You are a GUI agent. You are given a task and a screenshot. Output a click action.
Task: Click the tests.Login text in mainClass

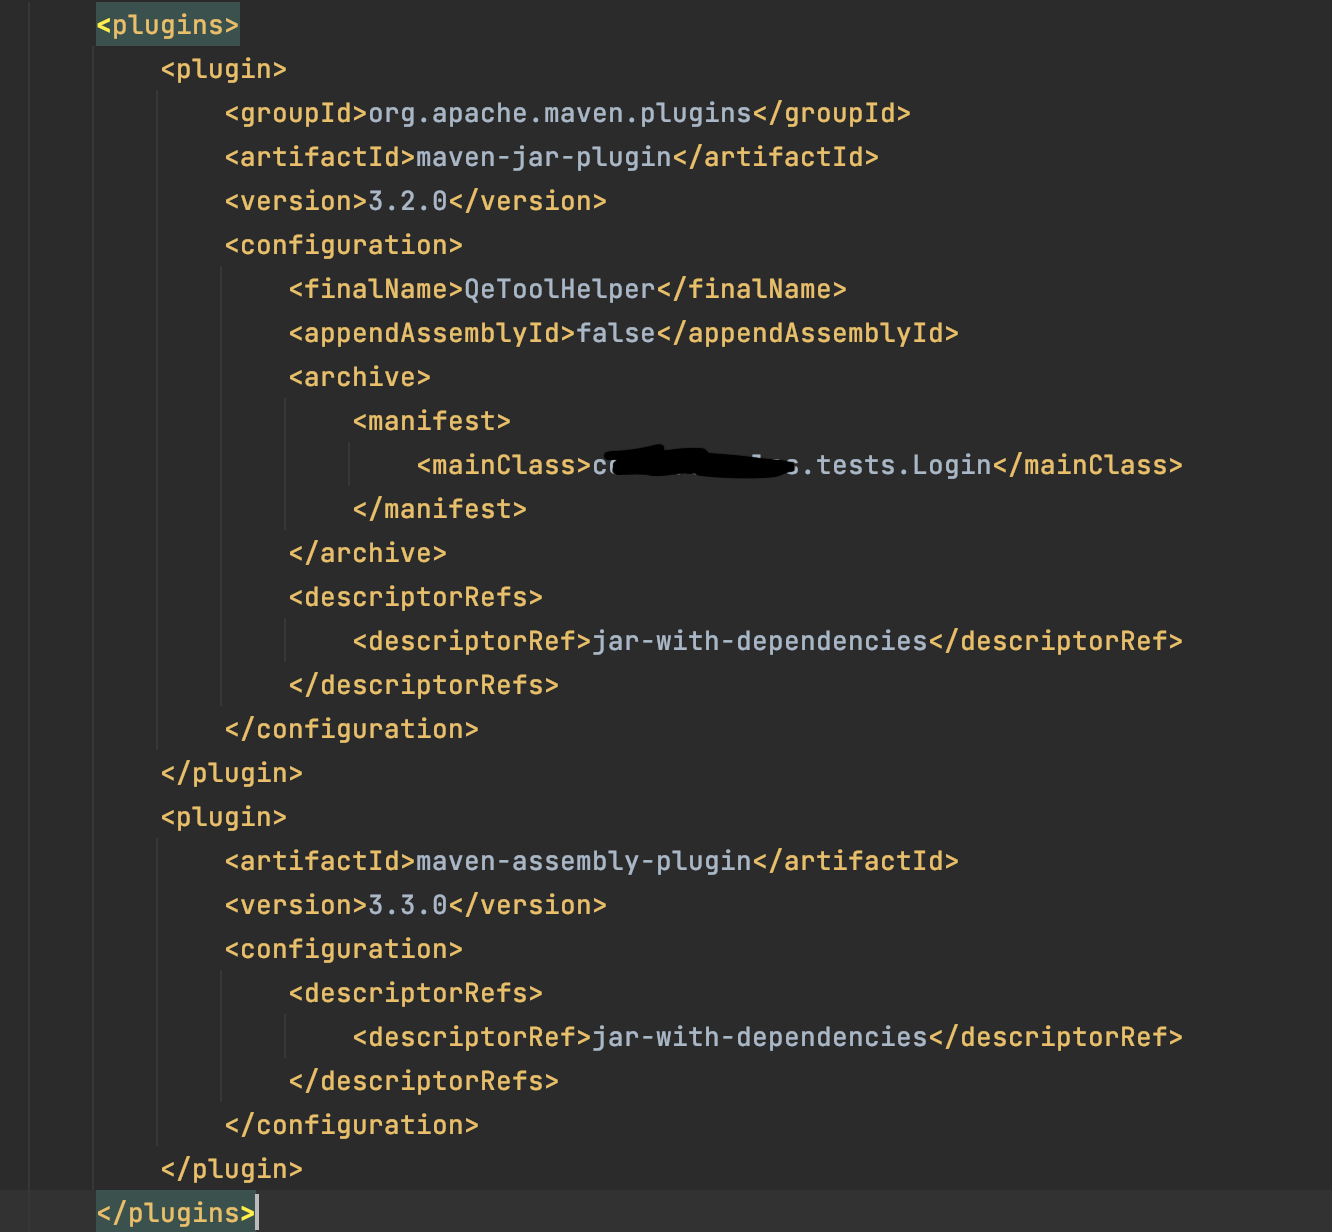[x=904, y=465]
